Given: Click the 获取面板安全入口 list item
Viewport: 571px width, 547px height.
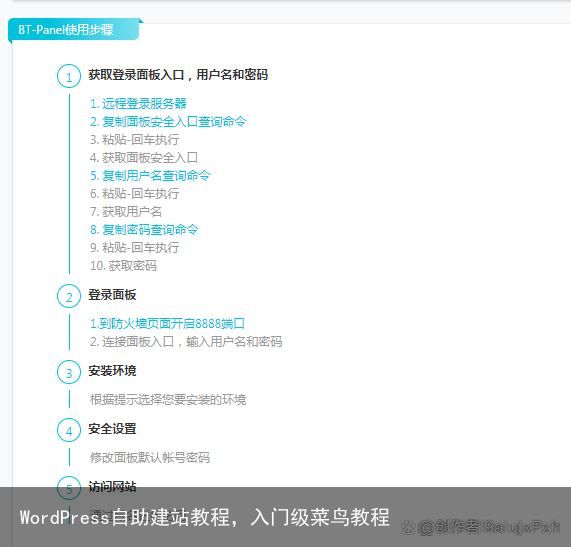Looking at the screenshot, I should (144, 158).
